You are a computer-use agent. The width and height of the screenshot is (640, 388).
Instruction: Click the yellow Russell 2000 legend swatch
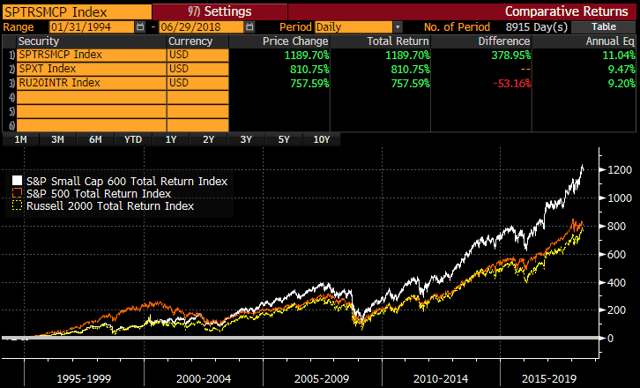pyautogui.click(x=17, y=205)
